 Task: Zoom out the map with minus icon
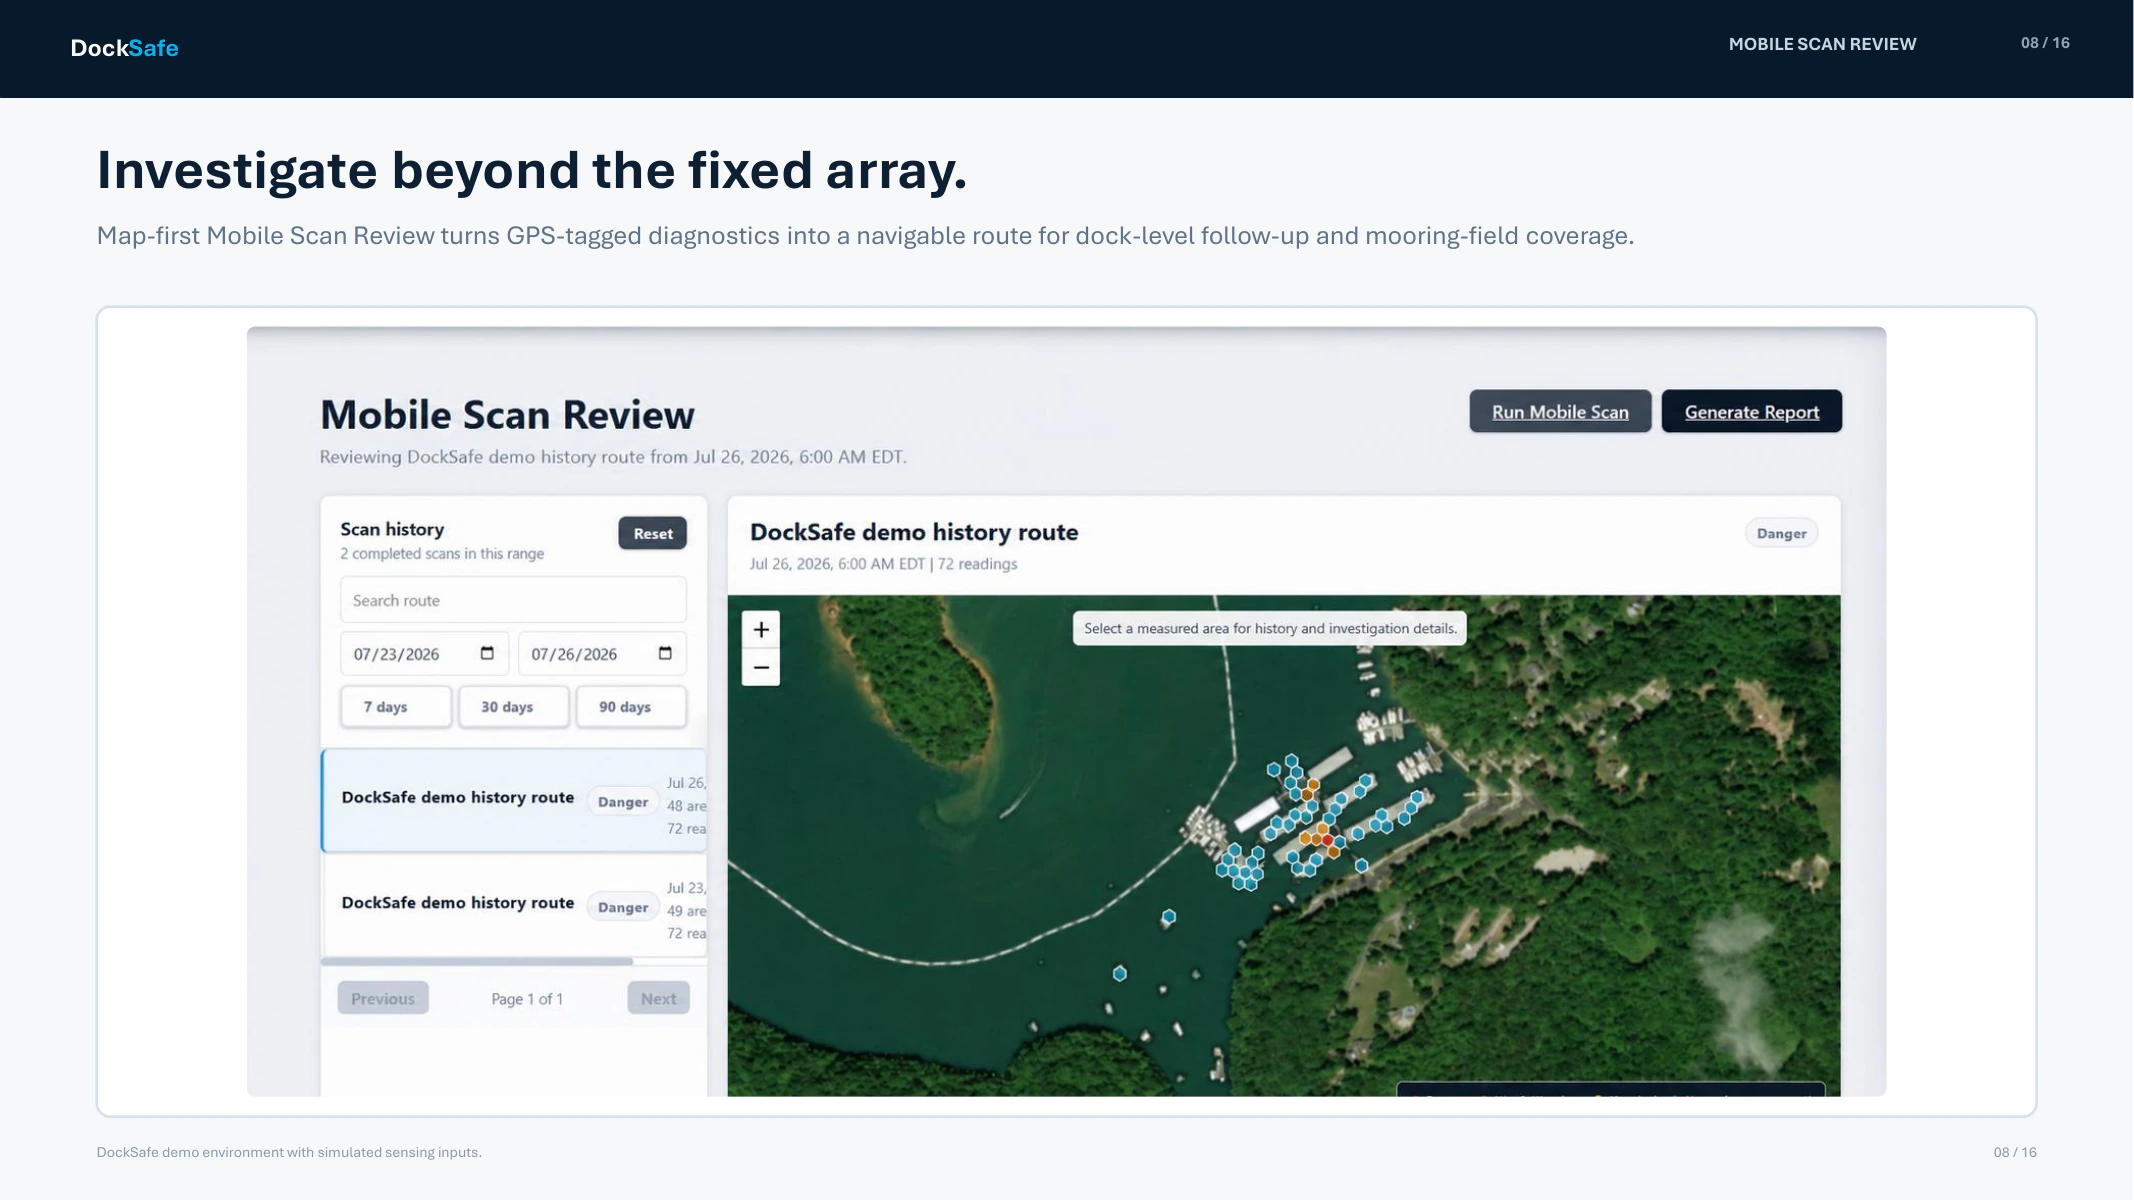pyautogui.click(x=761, y=667)
